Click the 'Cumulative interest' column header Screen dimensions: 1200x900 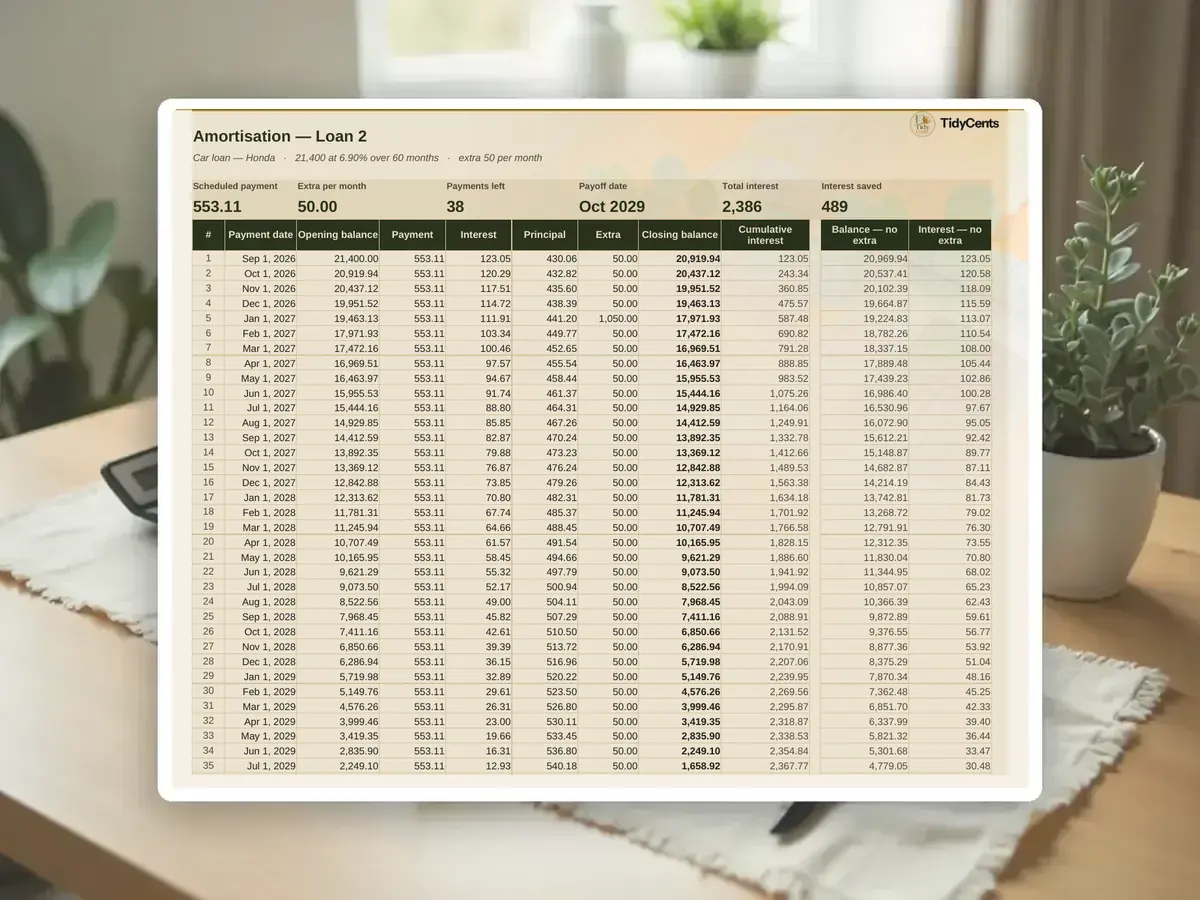(765, 235)
